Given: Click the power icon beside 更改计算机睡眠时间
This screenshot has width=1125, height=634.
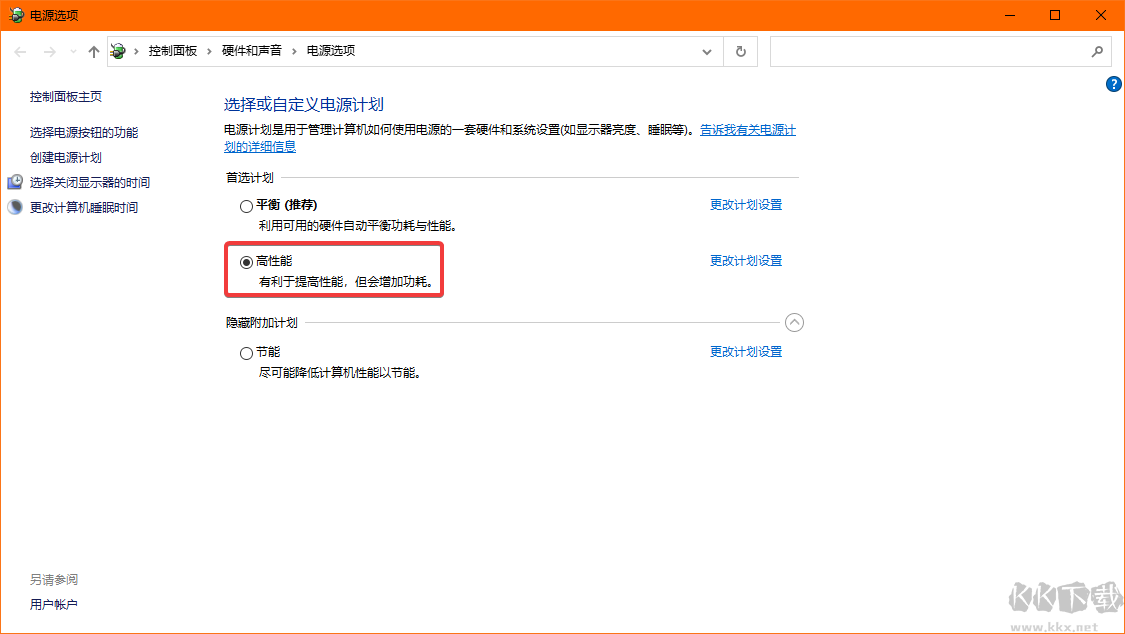Looking at the screenshot, I should [15, 207].
